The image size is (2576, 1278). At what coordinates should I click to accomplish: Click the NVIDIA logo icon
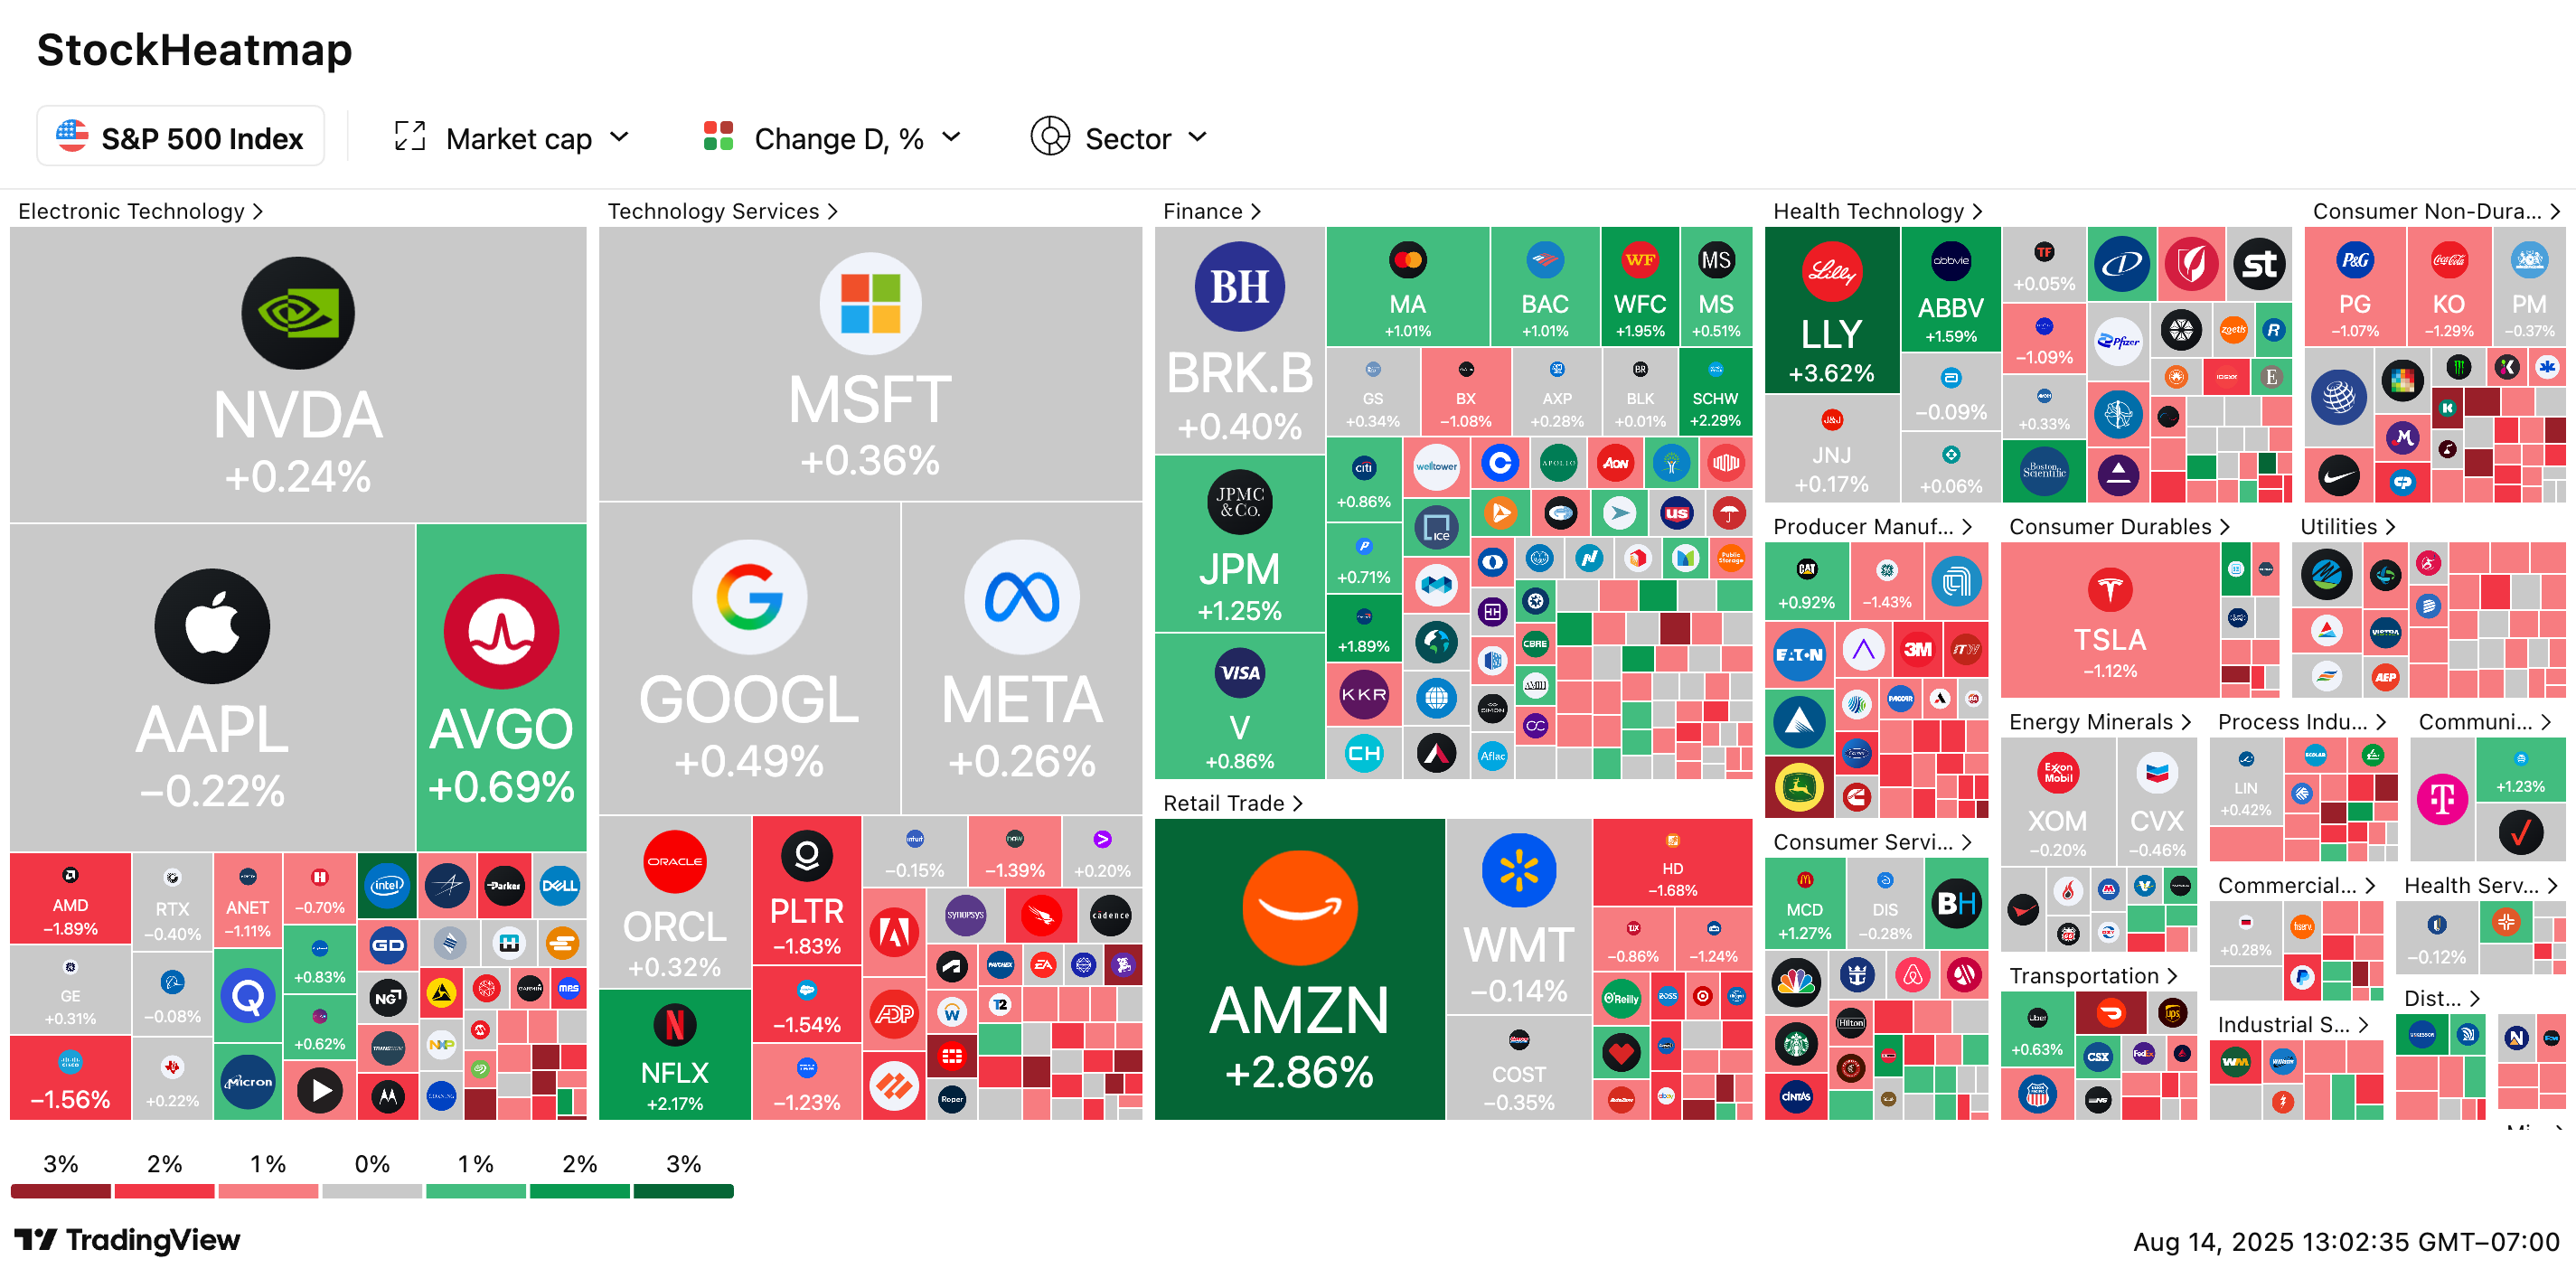pyautogui.click(x=297, y=313)
